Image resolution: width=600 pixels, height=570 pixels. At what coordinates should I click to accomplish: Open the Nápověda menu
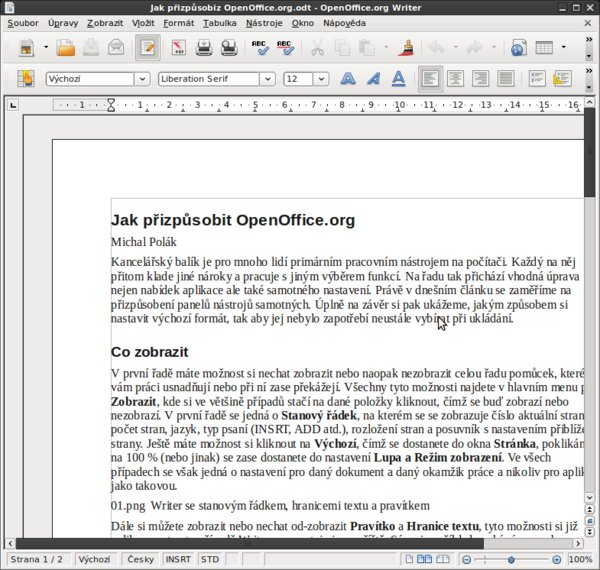tap(344, 23)
